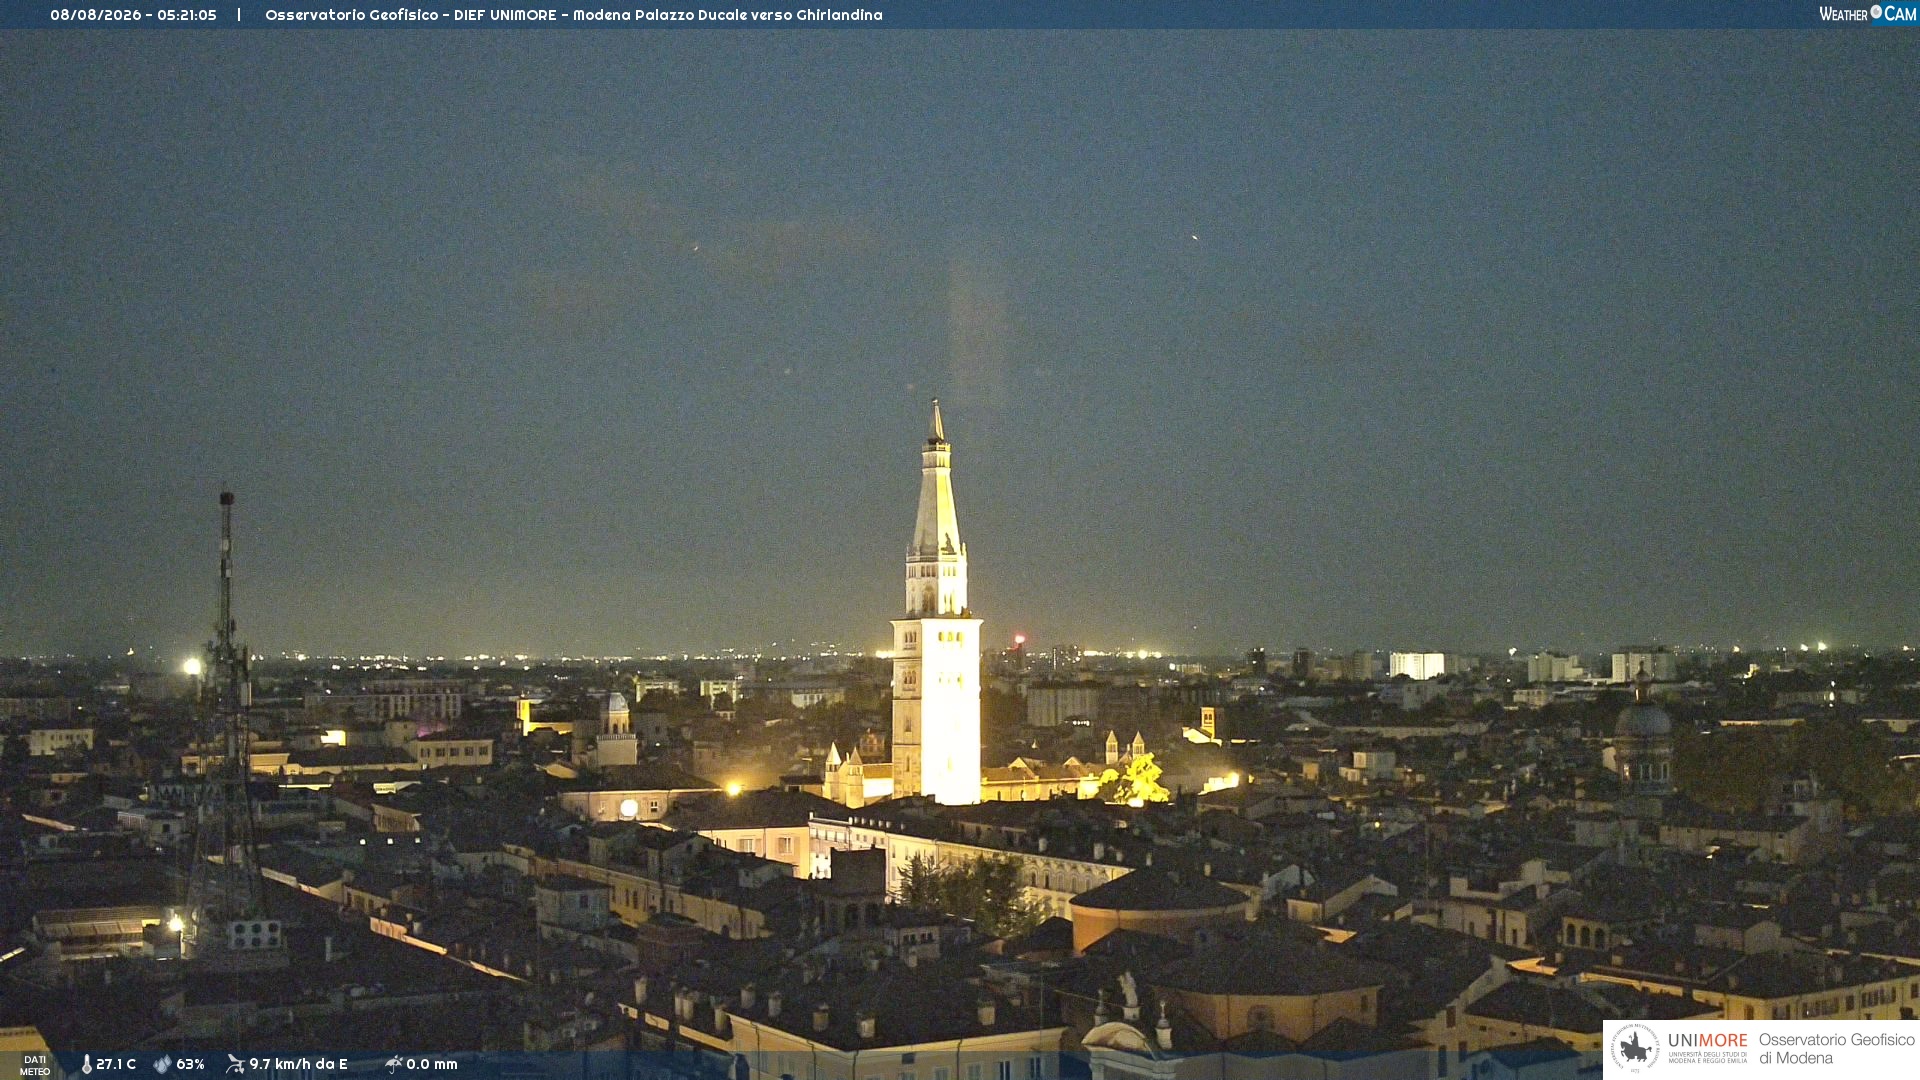Click the rainfall umbrella icon
This screenshot has width=1920, height=1080.
pos(393,1064)
